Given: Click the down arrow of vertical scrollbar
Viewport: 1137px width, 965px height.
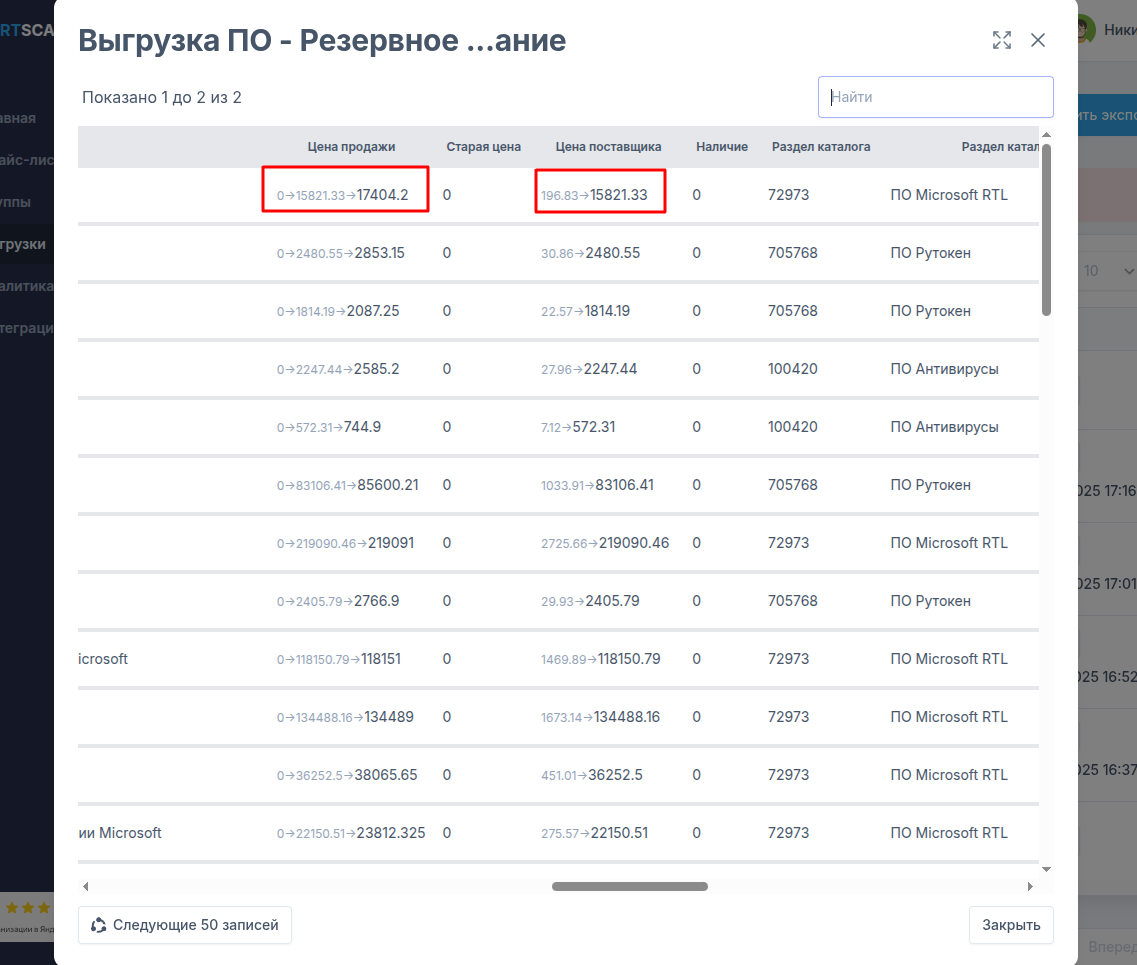Looking at the screenshot, I should [1046, 869].
